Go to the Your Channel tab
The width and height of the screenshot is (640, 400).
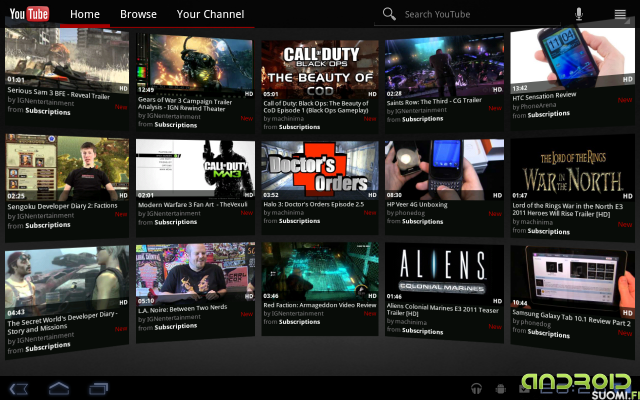click(210, 14)
